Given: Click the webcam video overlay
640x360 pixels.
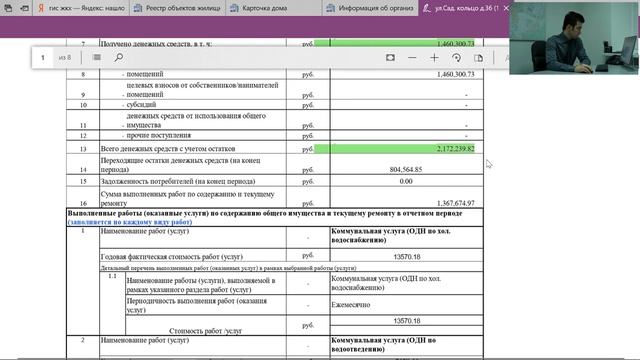Looking at the screenshot, I should point(574,38).
